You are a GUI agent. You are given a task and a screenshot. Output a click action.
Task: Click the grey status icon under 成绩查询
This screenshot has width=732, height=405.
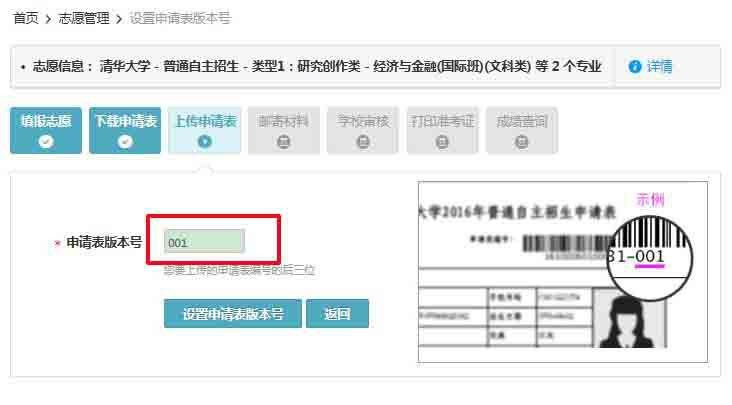(522, 141)
